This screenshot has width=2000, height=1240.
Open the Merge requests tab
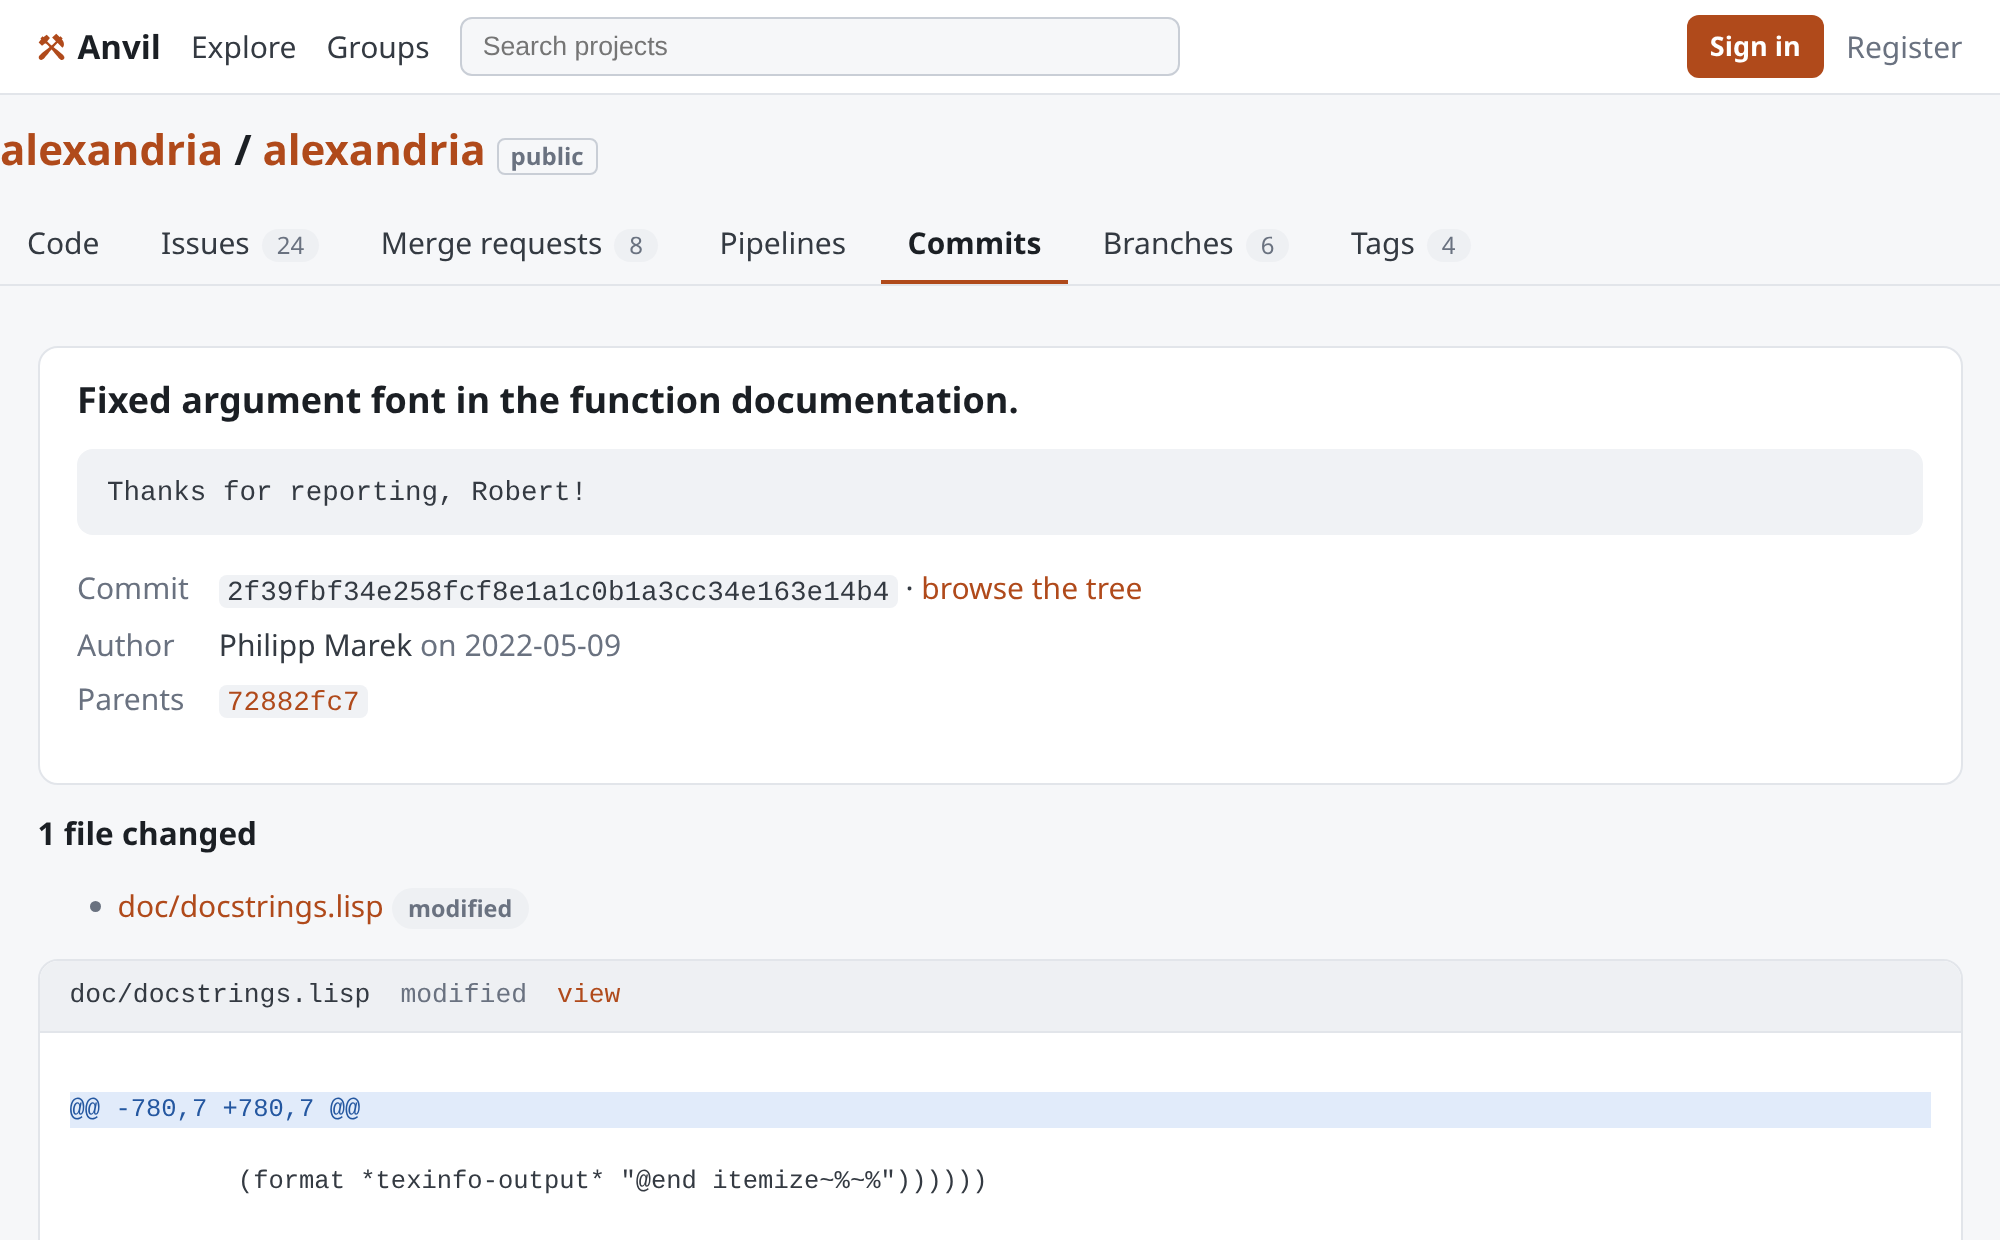point(518,244)
